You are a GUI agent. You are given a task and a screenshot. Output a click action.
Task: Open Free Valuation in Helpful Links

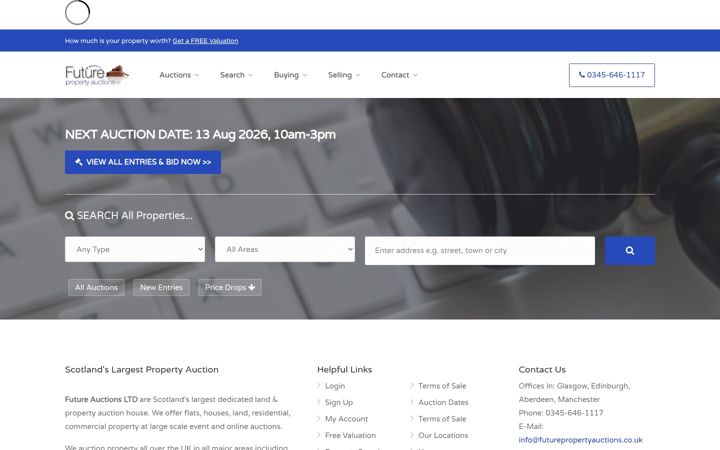350,435
